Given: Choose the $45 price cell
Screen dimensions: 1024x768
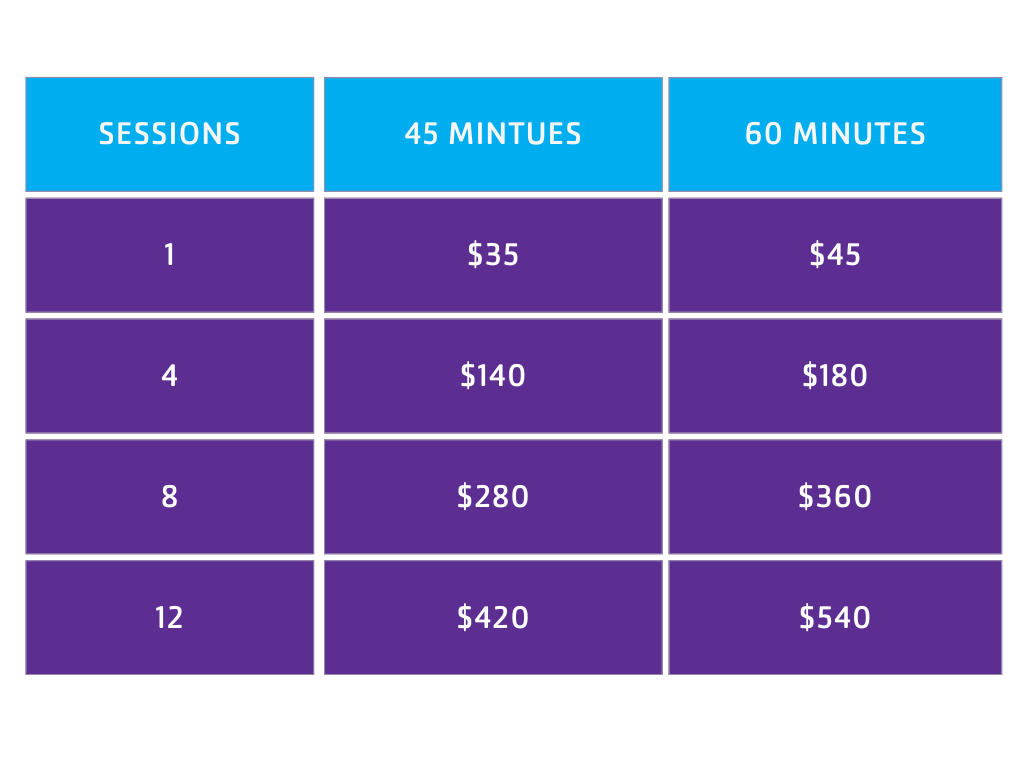Looking at the screenshot, I should [835, 255].
